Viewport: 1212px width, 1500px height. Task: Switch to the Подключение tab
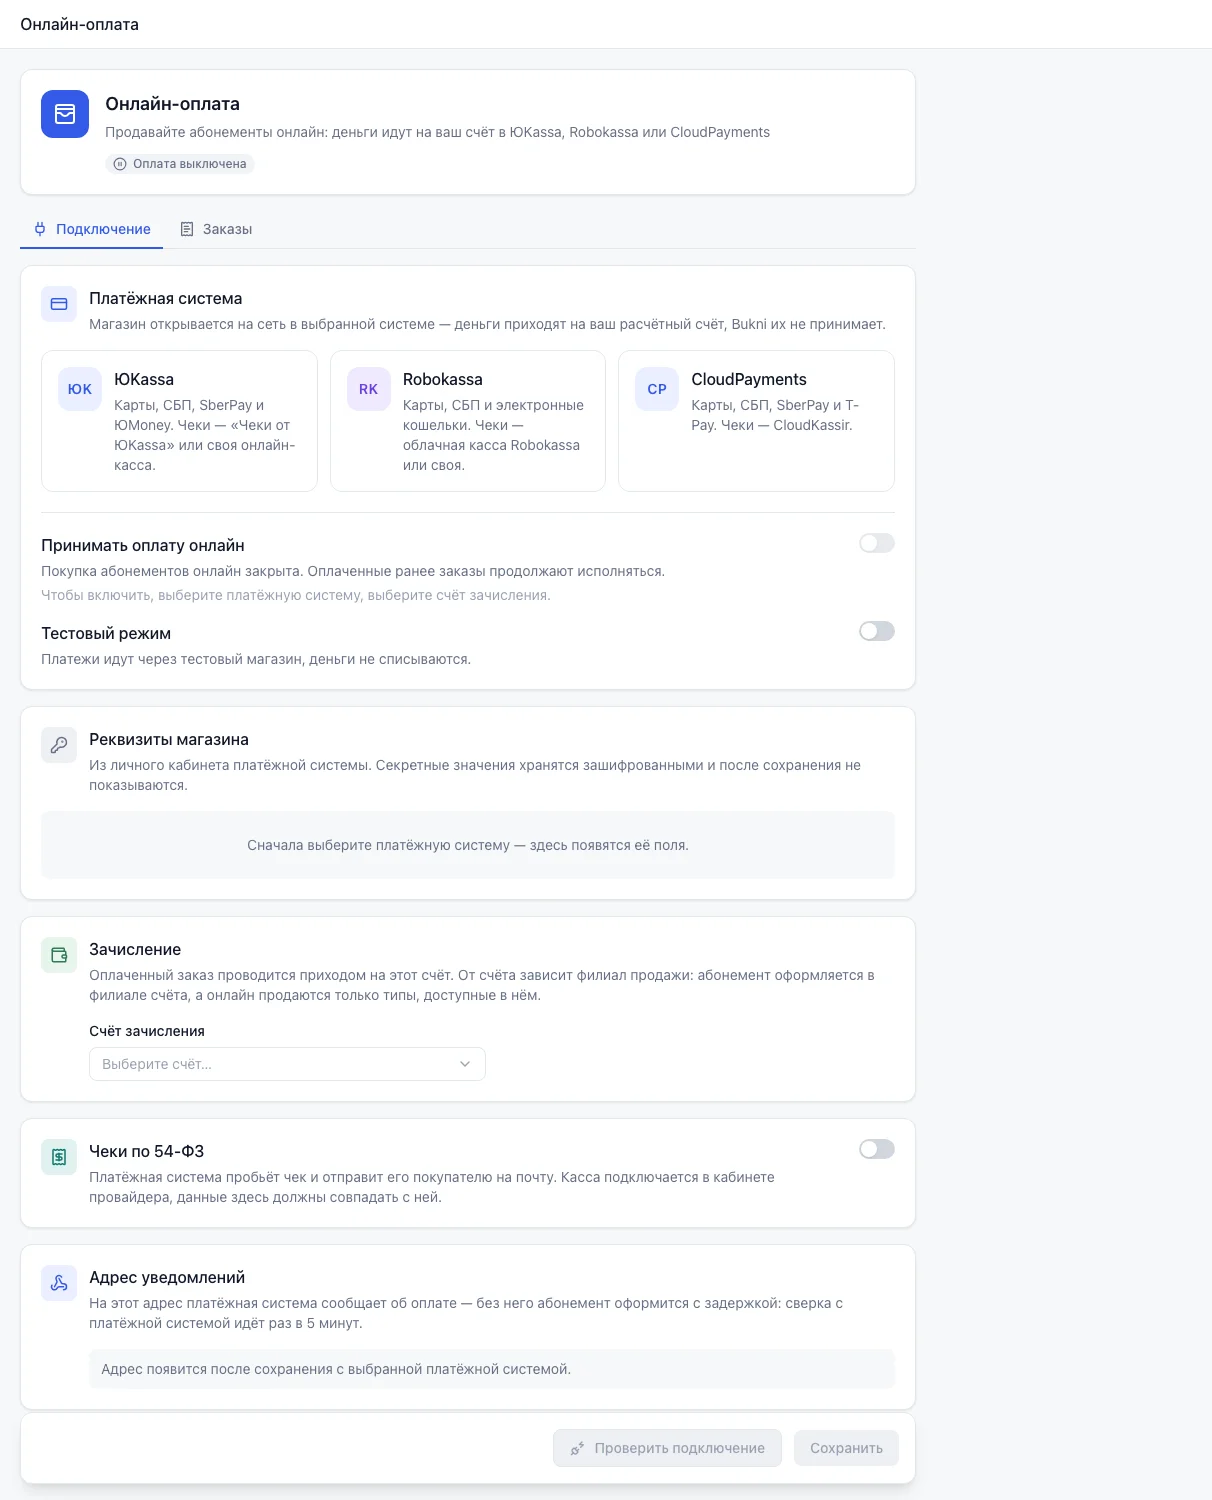92,229
